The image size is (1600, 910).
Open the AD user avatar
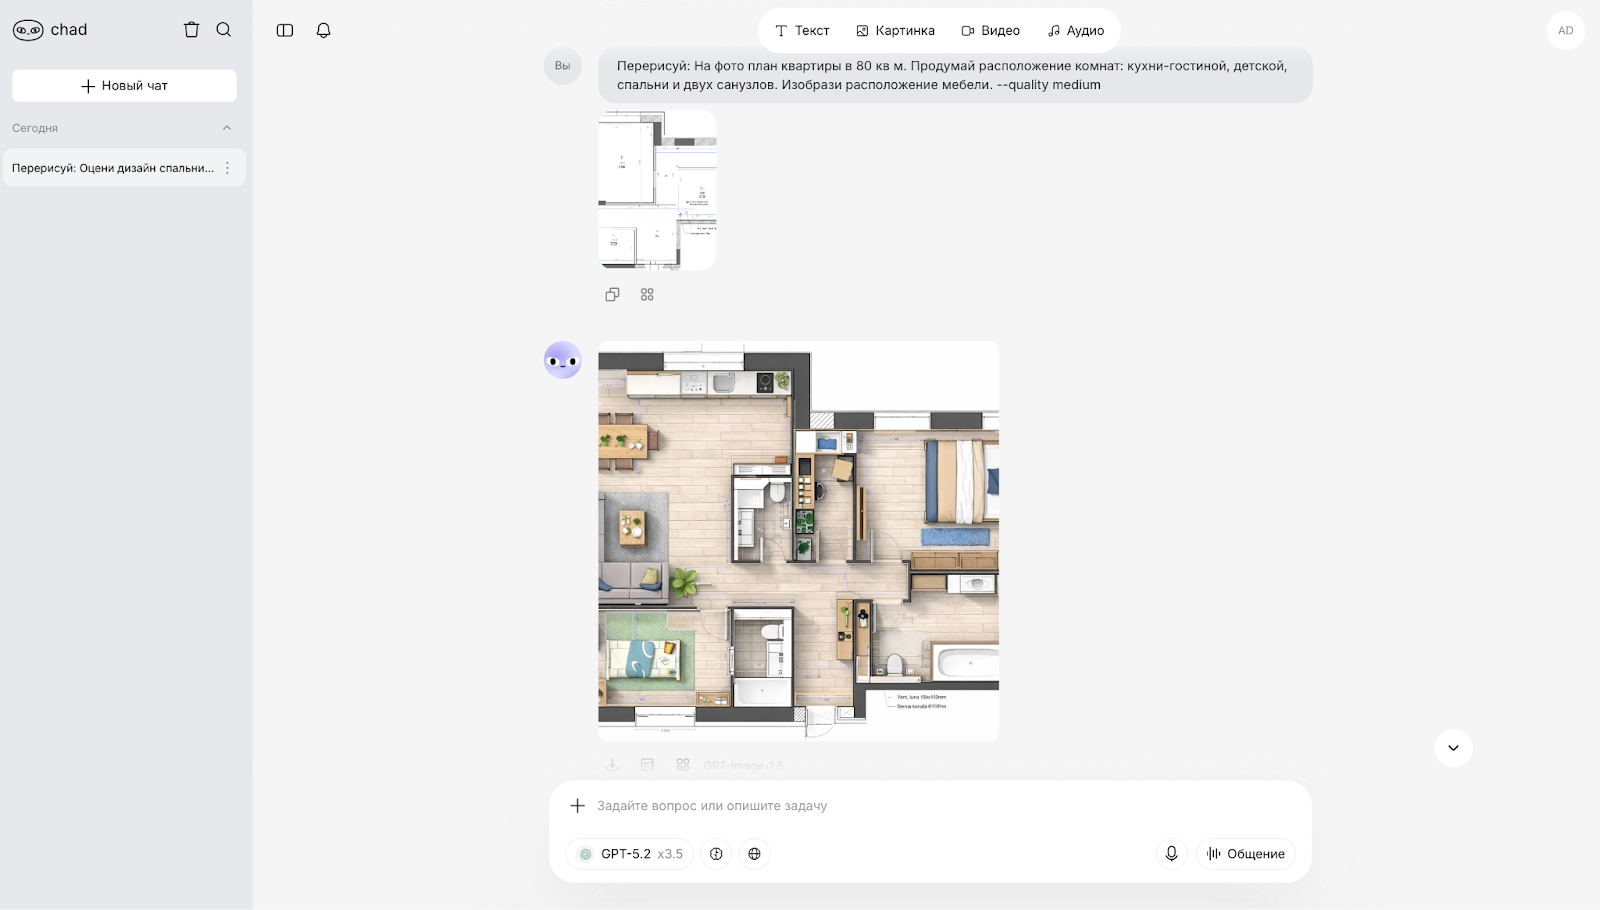click(x=1565, y=30)
